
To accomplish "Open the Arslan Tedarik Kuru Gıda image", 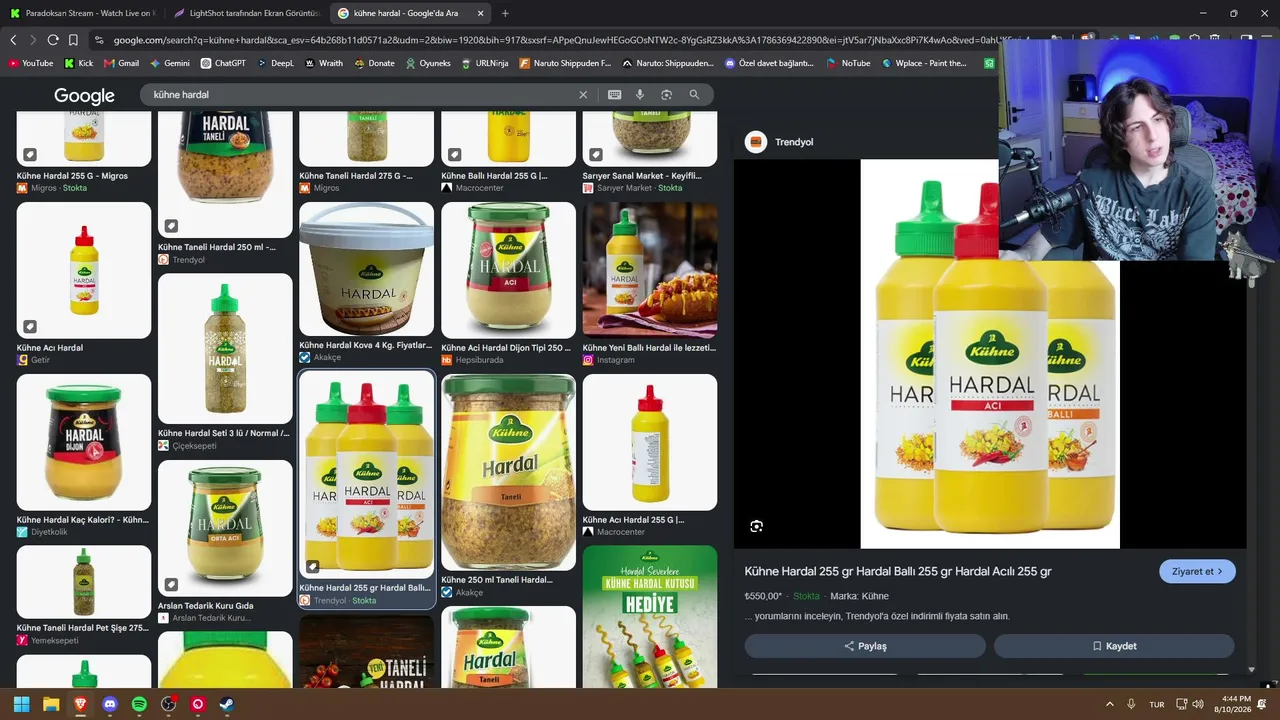I will pyautogui.click(x=225, y=528).
